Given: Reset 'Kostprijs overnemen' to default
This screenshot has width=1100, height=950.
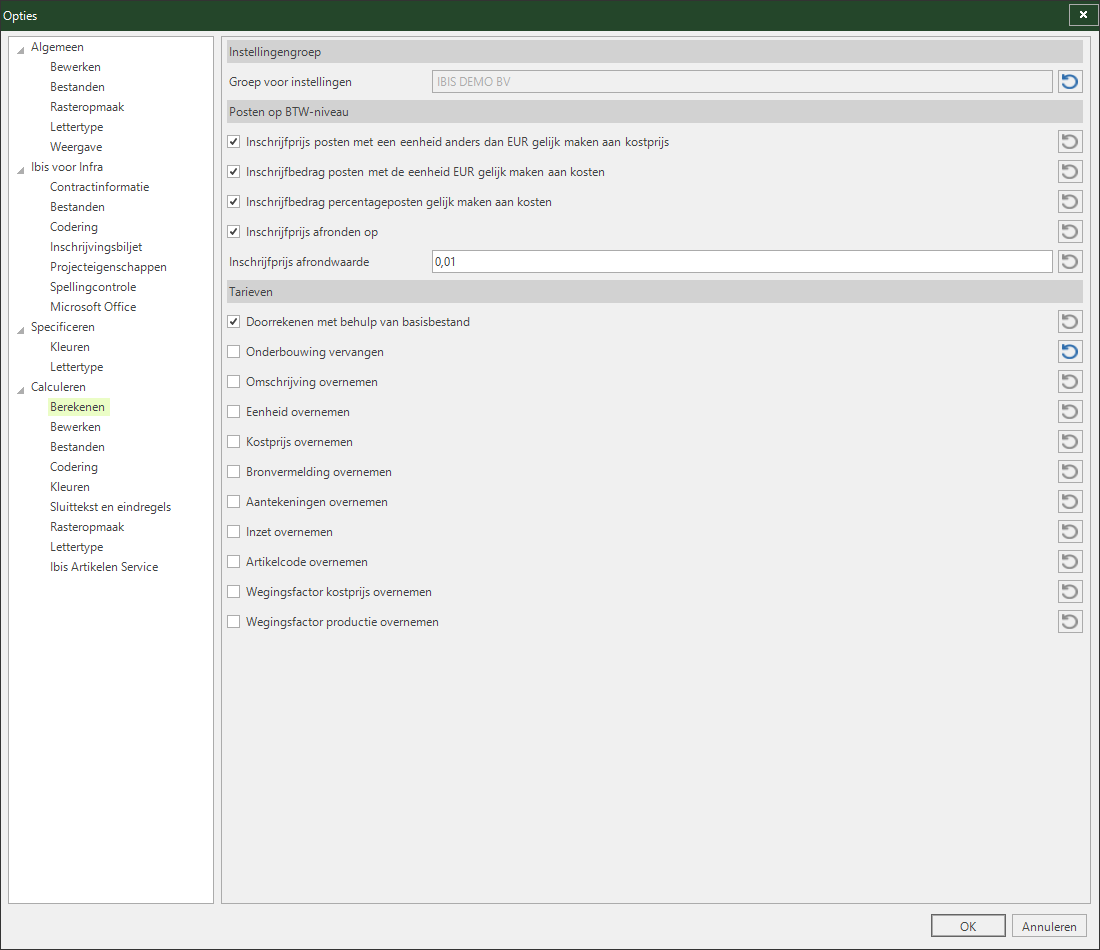Looking at the screenshot, I should tap(1070, 442).
